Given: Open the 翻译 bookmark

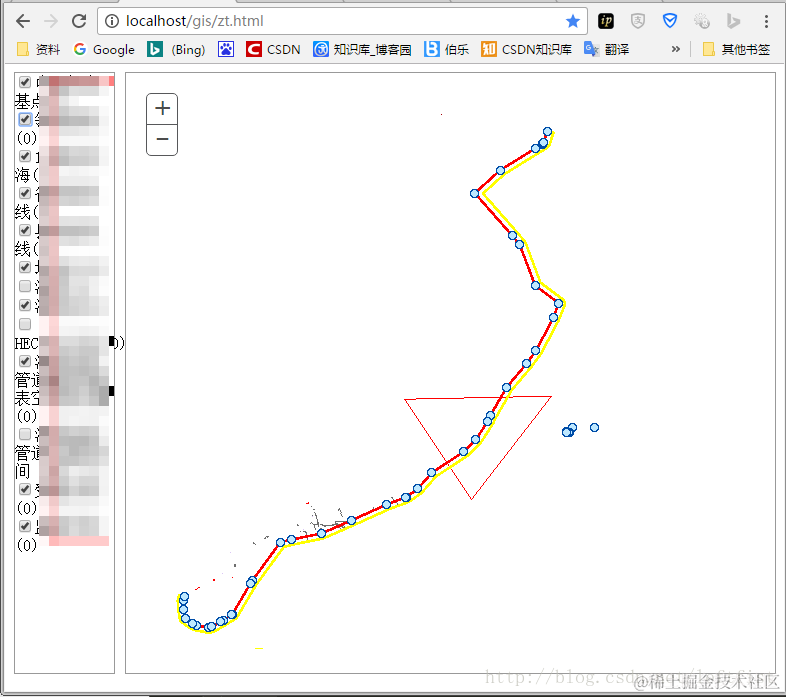Looking at the screenshot, I should (x=607, y=49).
